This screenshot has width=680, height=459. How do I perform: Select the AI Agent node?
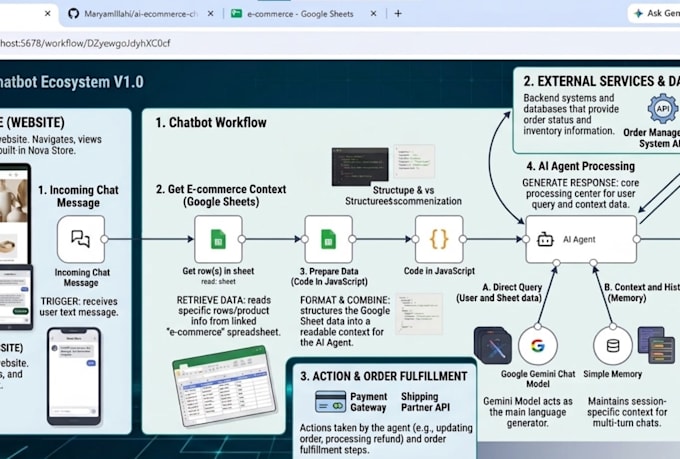point(581,239)
